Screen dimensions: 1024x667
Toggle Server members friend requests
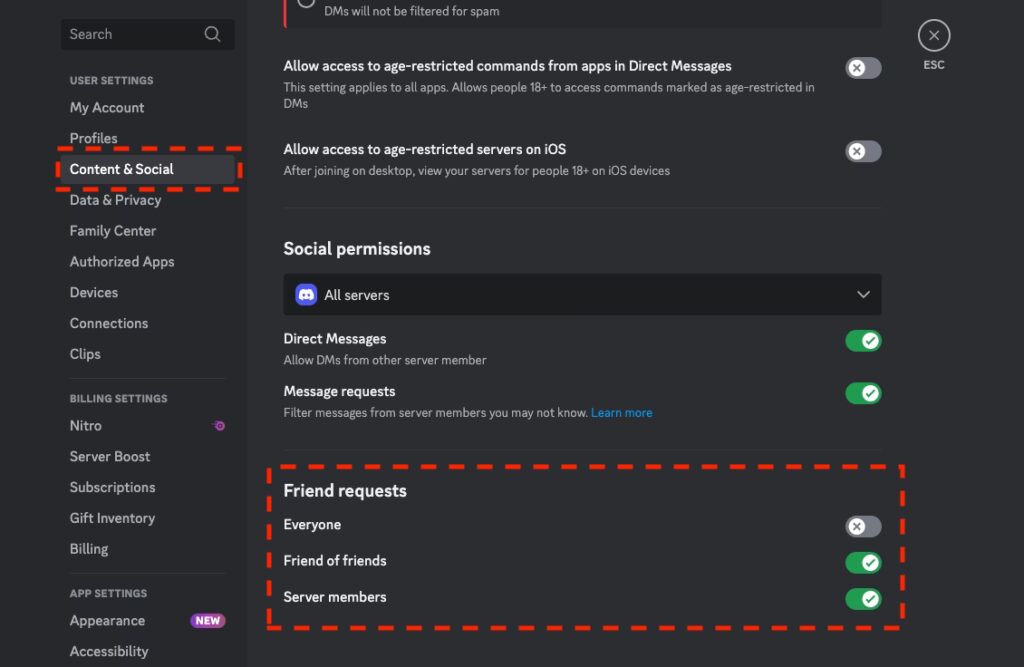[863, 599]
